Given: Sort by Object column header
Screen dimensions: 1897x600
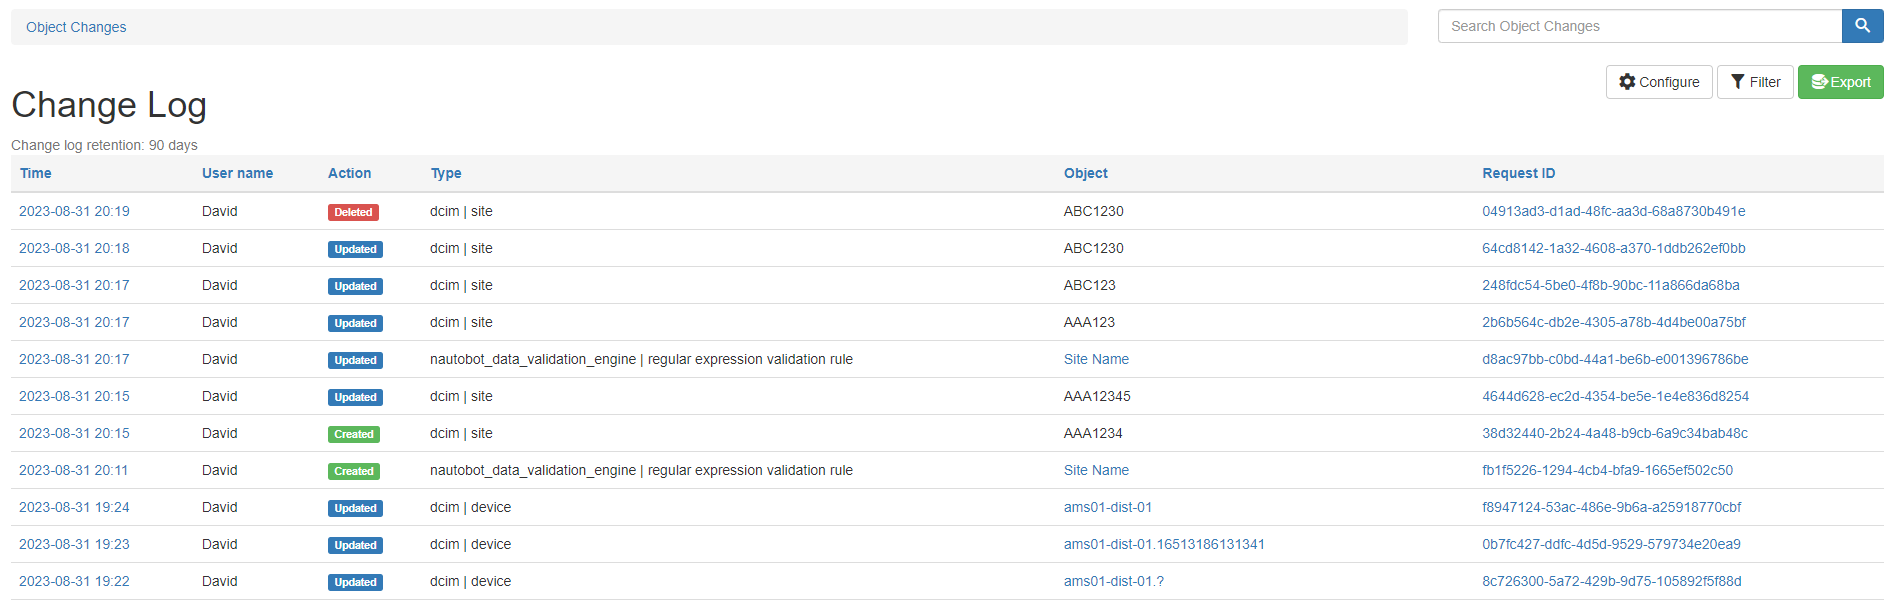Looking at the screenshot, I should coord(1085,173).
